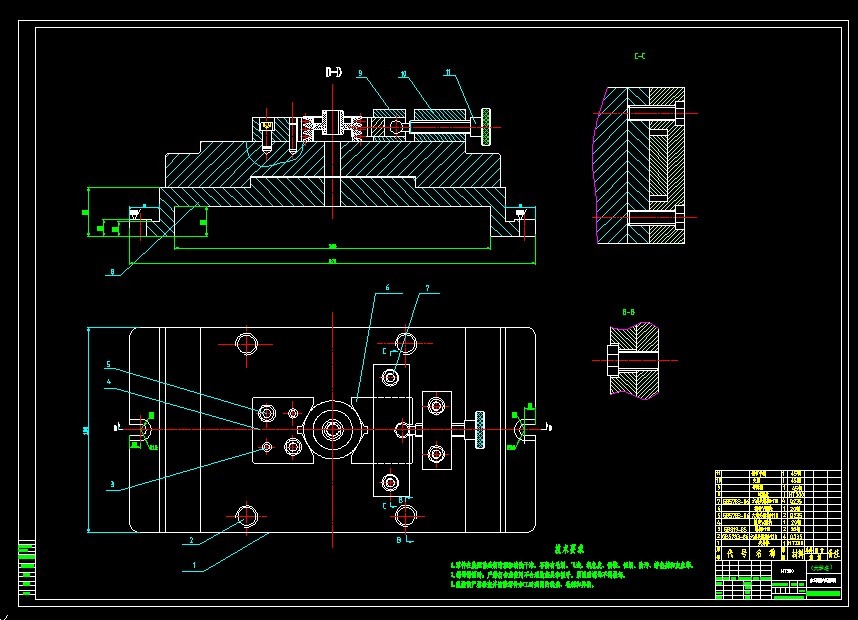858x620 pixels.
Task: Click part callout number 1
Action: click(x=194, y=565)
